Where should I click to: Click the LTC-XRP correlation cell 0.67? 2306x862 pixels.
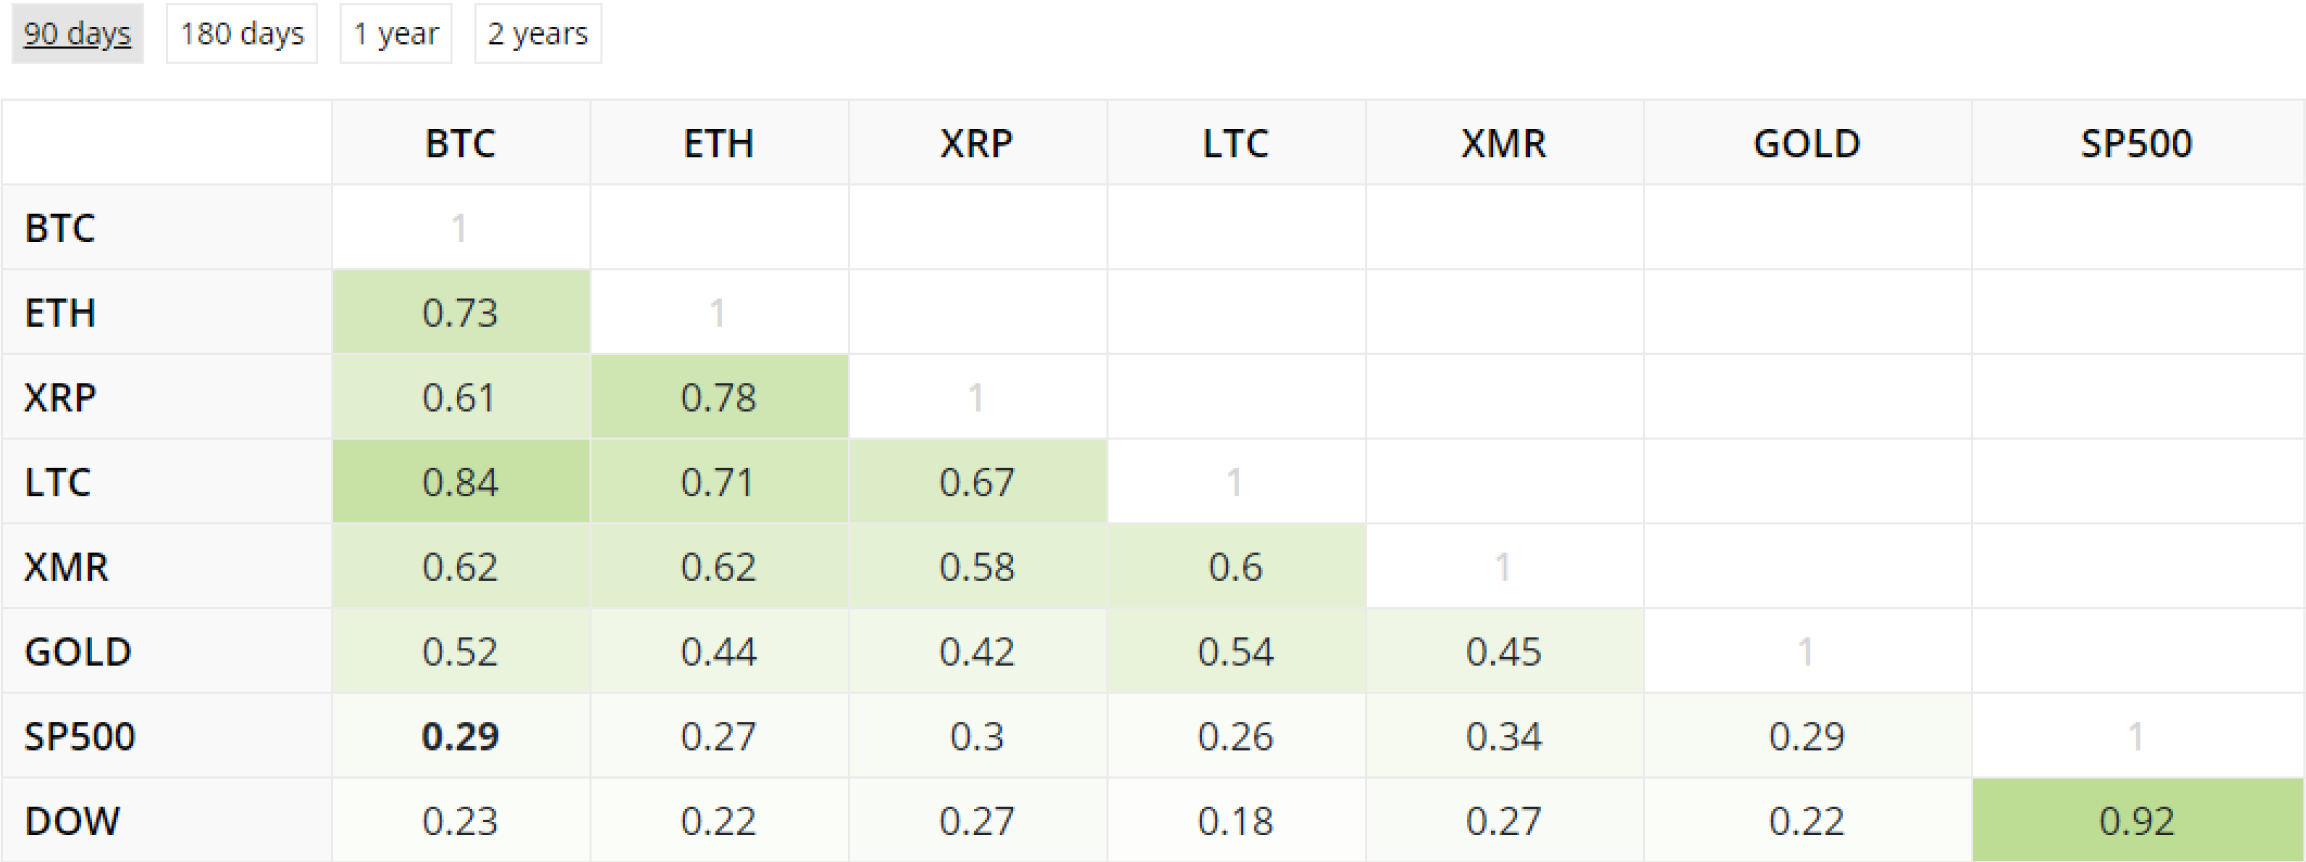977,482
